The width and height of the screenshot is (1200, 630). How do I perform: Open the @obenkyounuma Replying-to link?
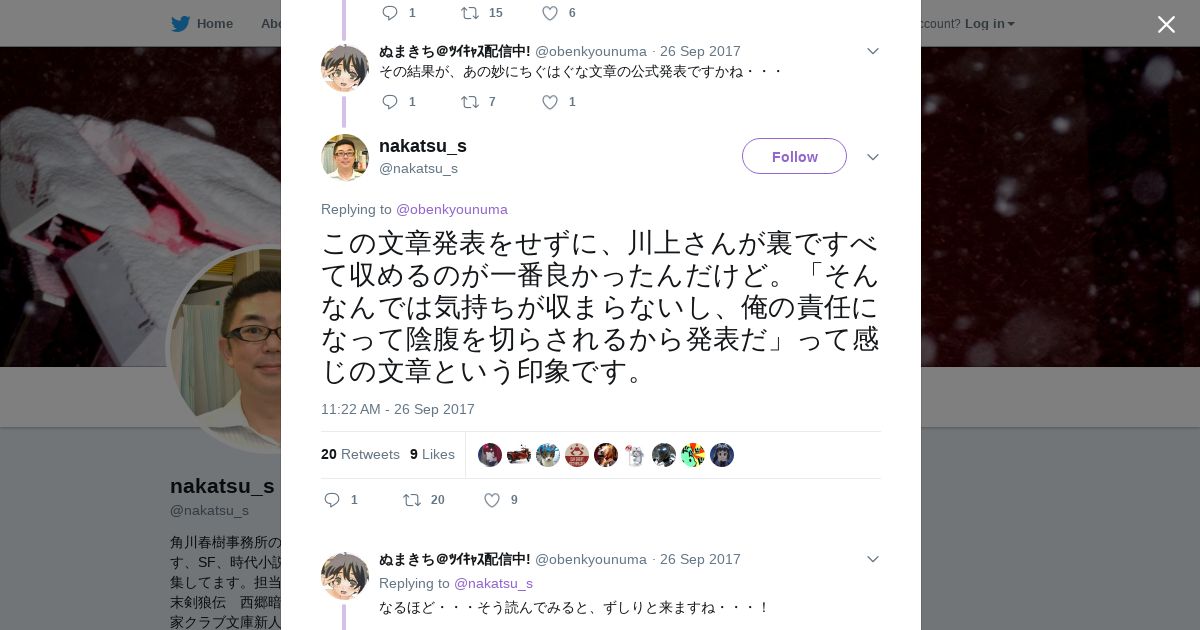point(452,209)
